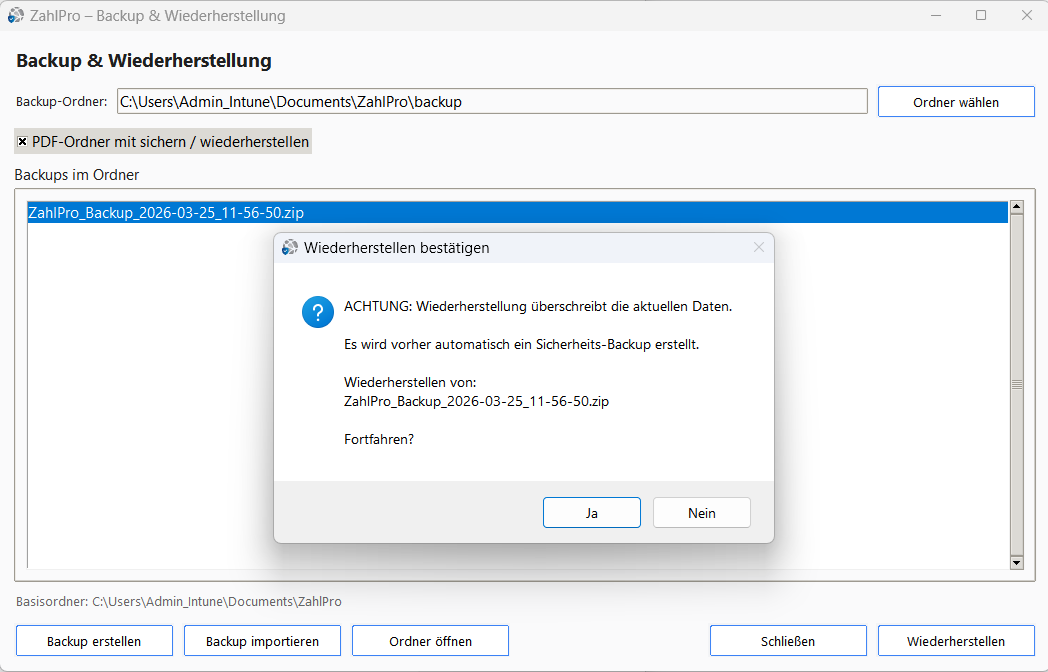Screen dimensions: 1048x672
Task: Start restore with the Wiederherstellen button
Action: click(956, 640)
